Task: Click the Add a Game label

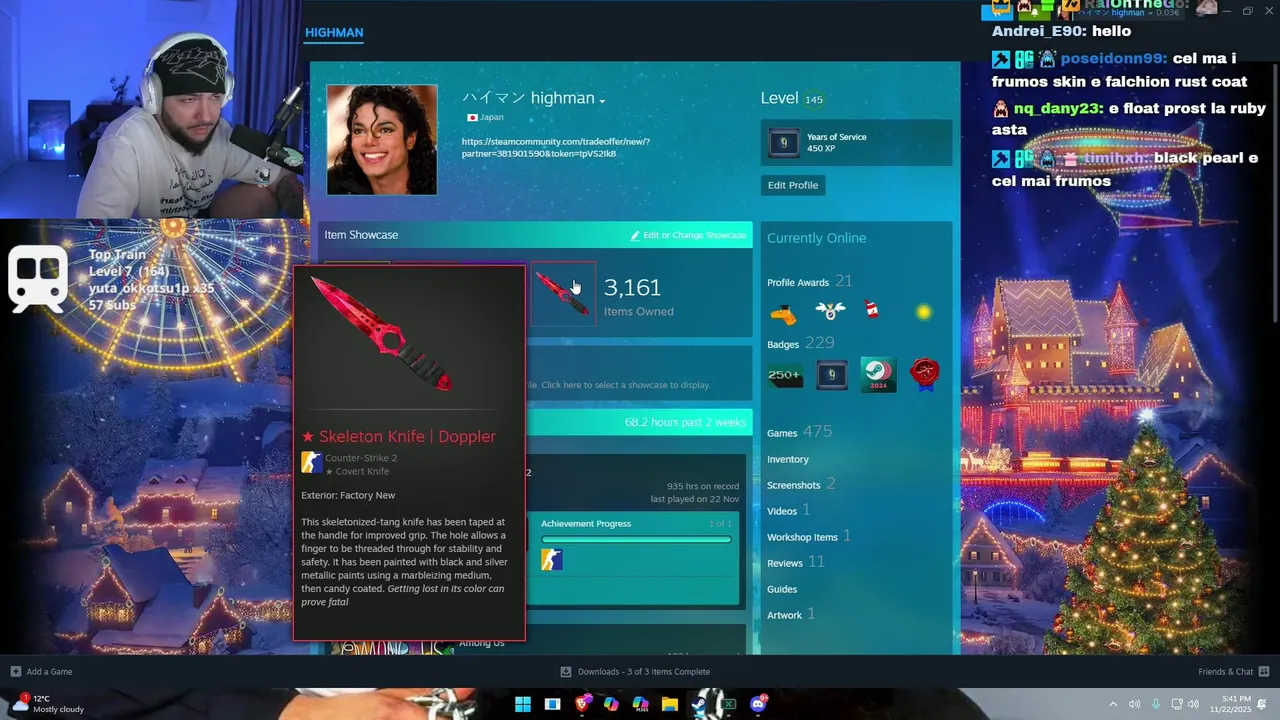Action: (49, 671)
